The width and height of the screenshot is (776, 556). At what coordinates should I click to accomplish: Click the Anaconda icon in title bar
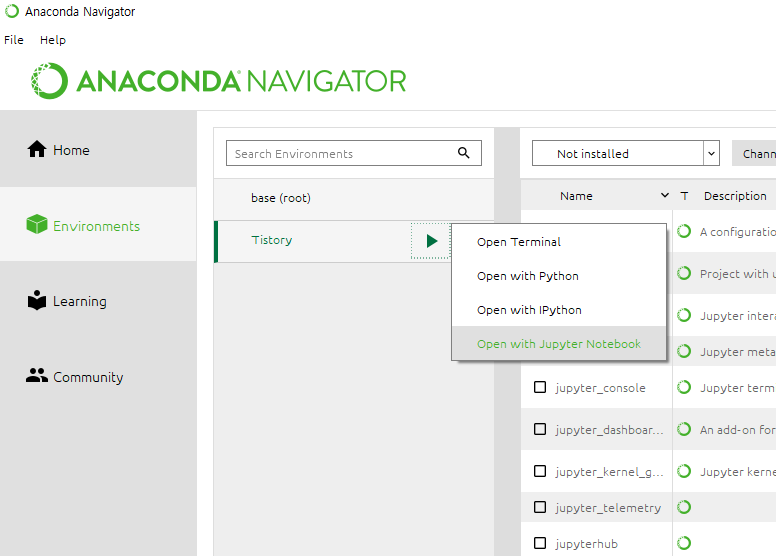[12, 11]
